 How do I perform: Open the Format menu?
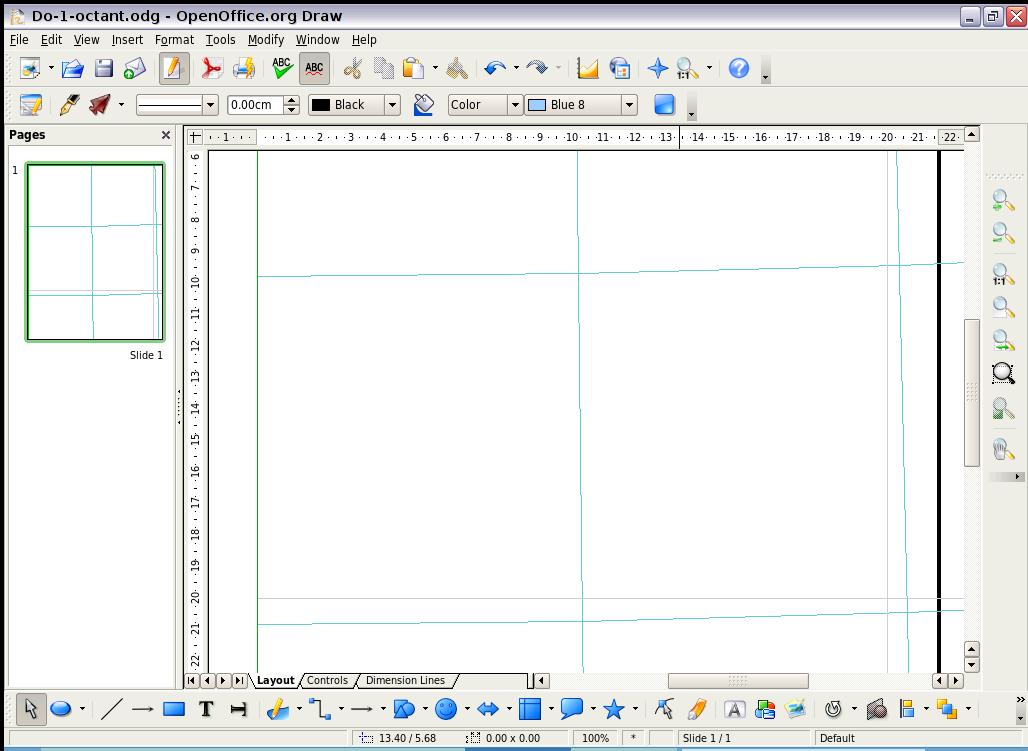pos(174,40)
